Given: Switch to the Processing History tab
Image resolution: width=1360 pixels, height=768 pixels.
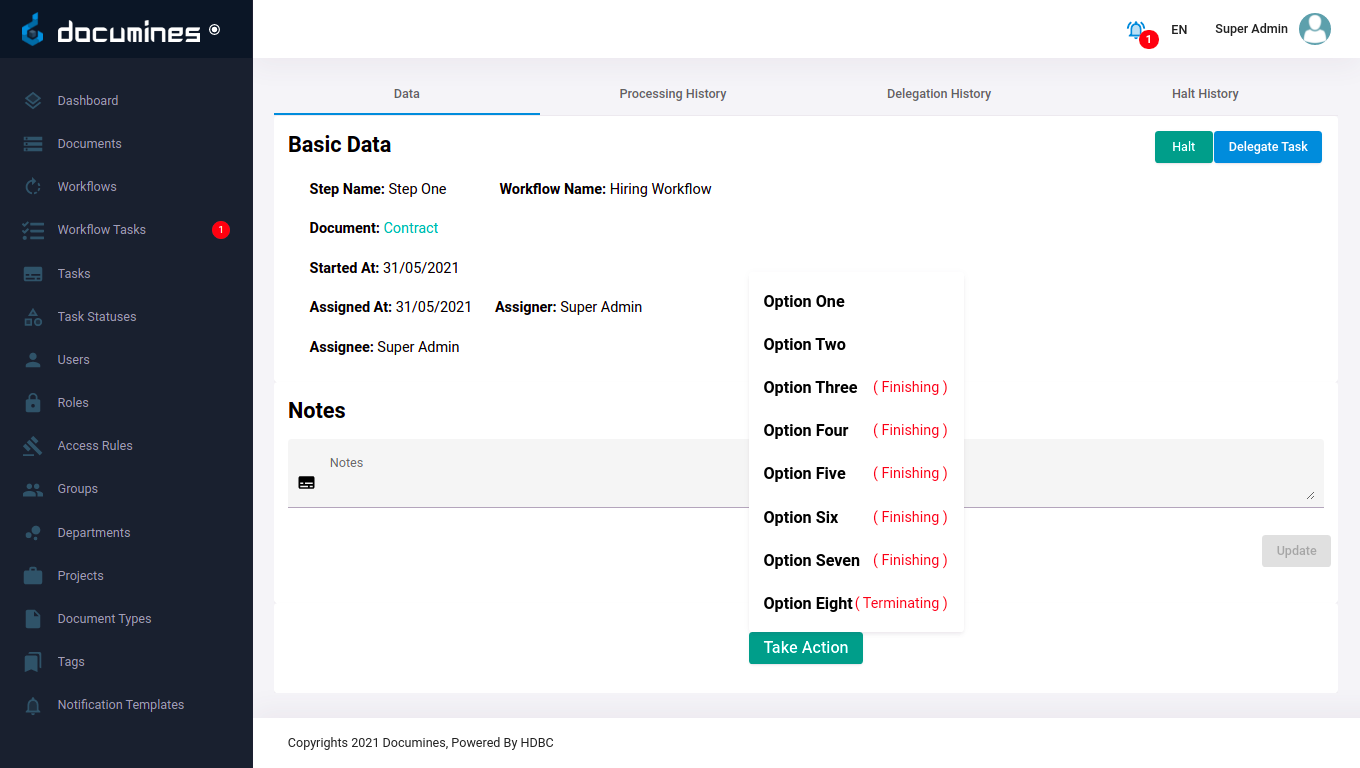Looking at the screenshot, I should (x=672, y=94).
